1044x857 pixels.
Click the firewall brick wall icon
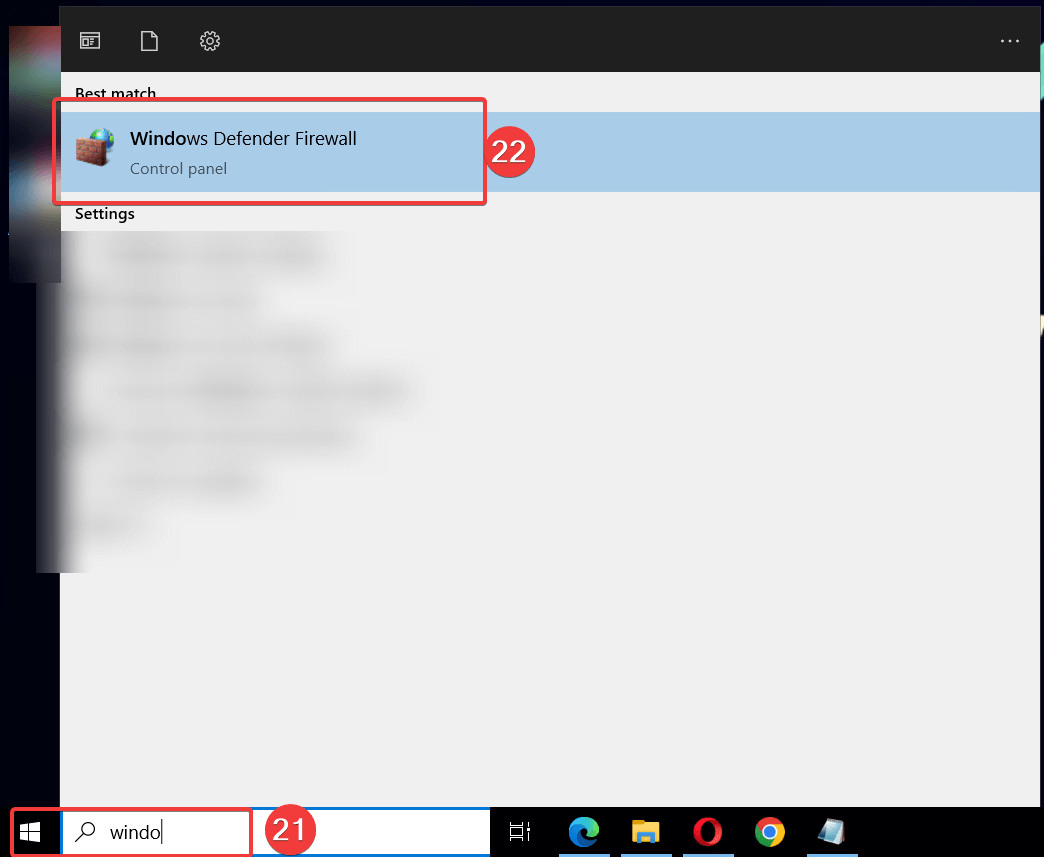(95, 148)
